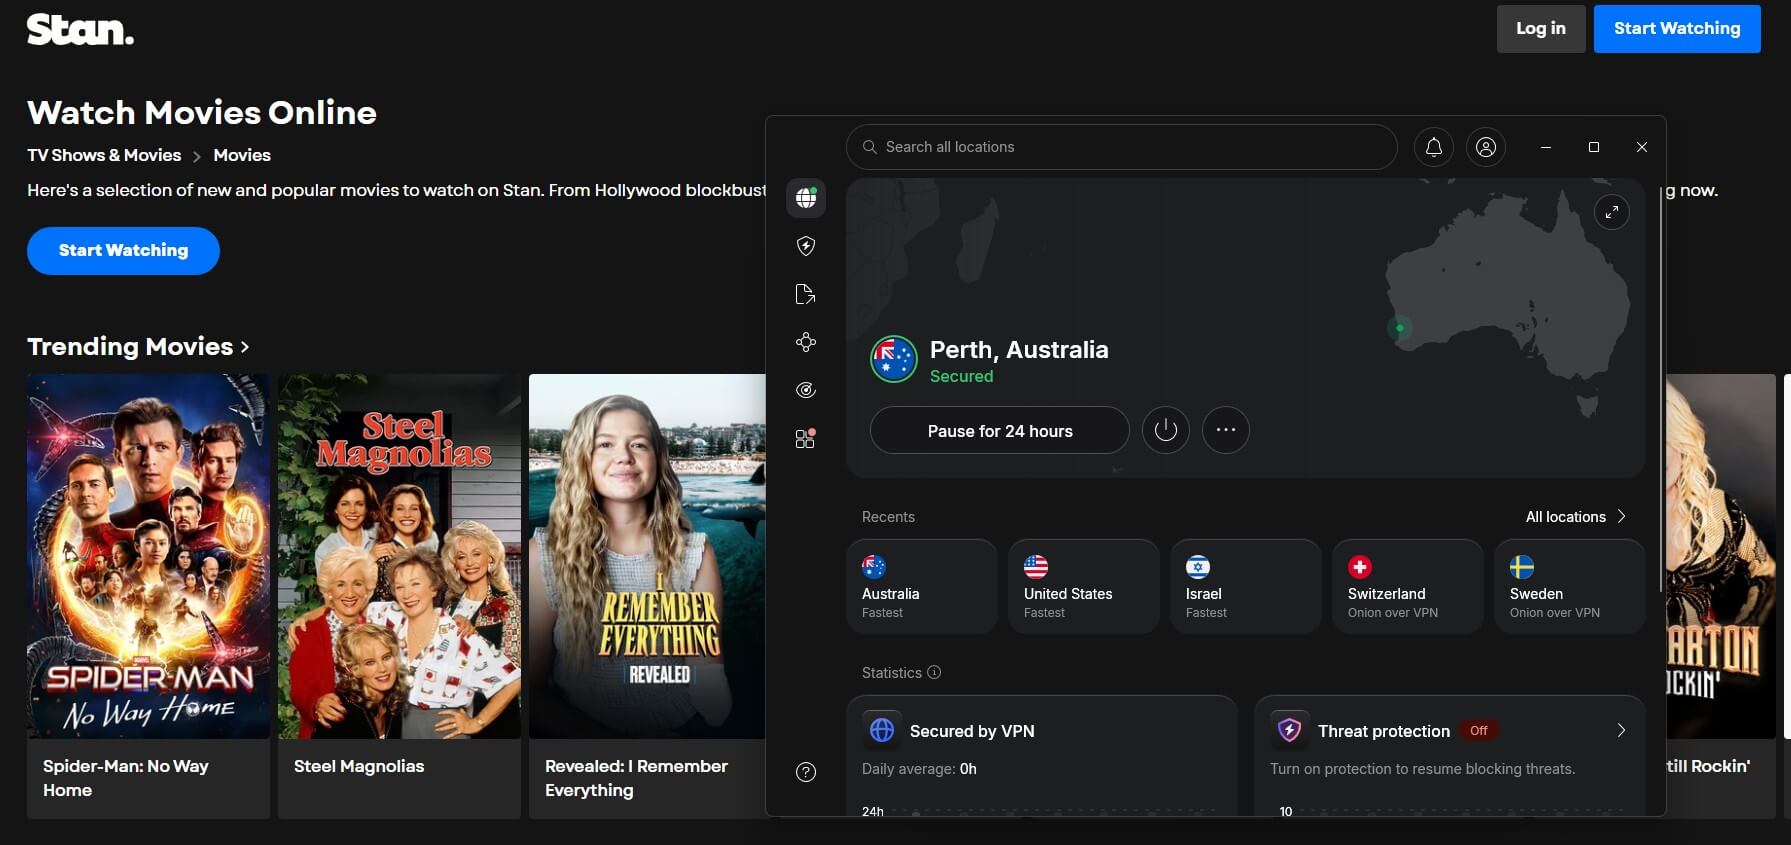
Task: Connect to Israel Fastest recent
Action: coord(1246,586)
